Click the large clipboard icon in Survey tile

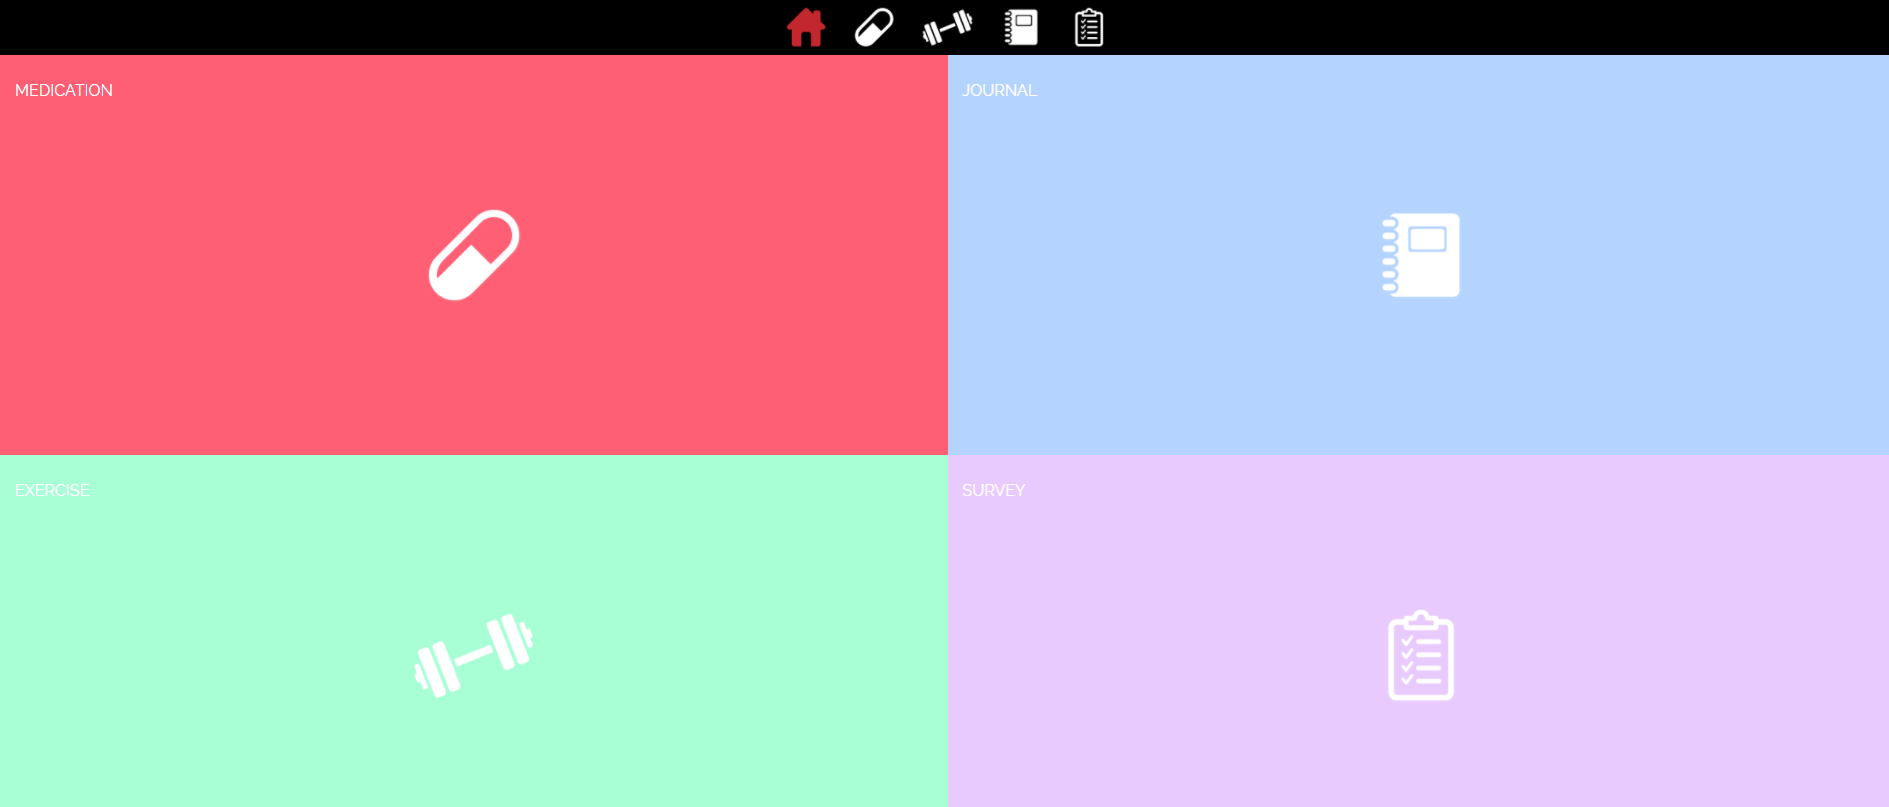1420,656
